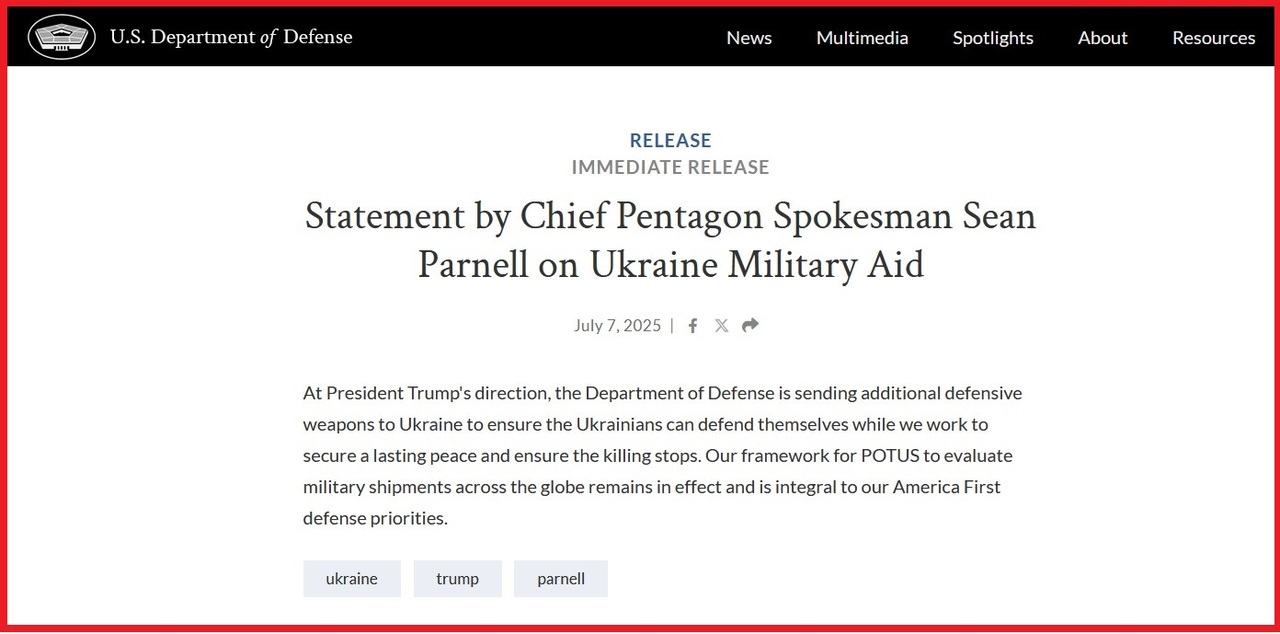Open the News menu
This screenshot has width=1280, height=634.
pyautogui.click(x=749, y=38)
